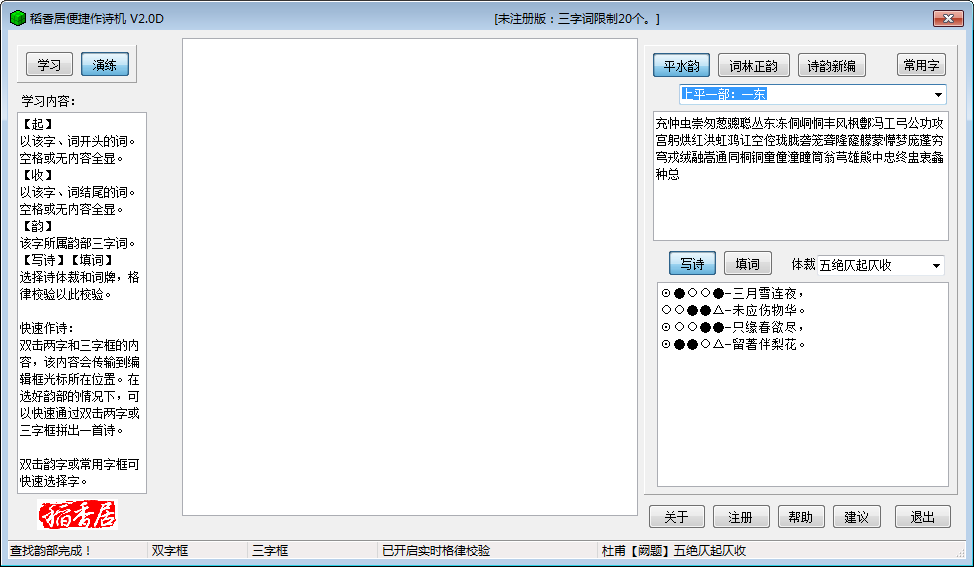The image size is (974, 567).
Task: Click the 【起】 heading in 学习内容
Action: coord(37,124)
